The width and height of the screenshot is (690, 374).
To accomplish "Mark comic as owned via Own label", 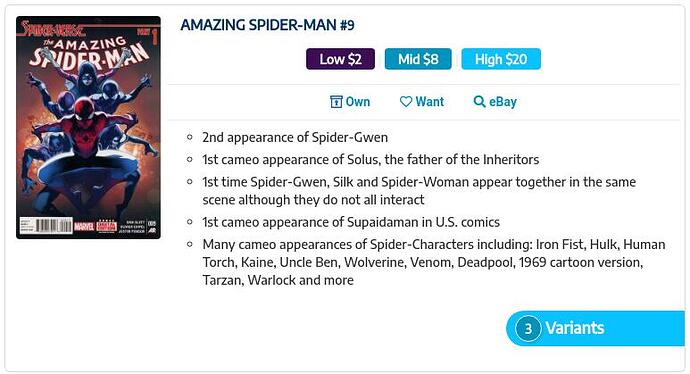I will click(358, 102).
